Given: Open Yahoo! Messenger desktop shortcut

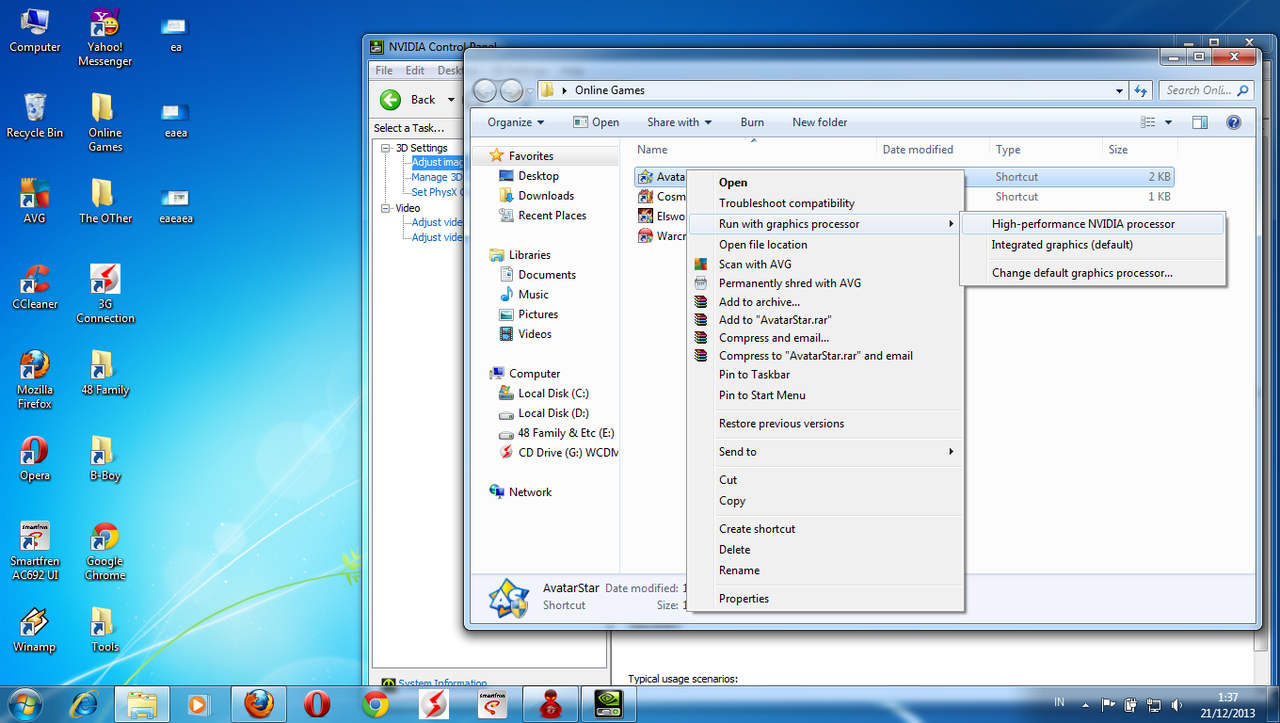Looking at the screenshot, I should [x=105, y=38].
